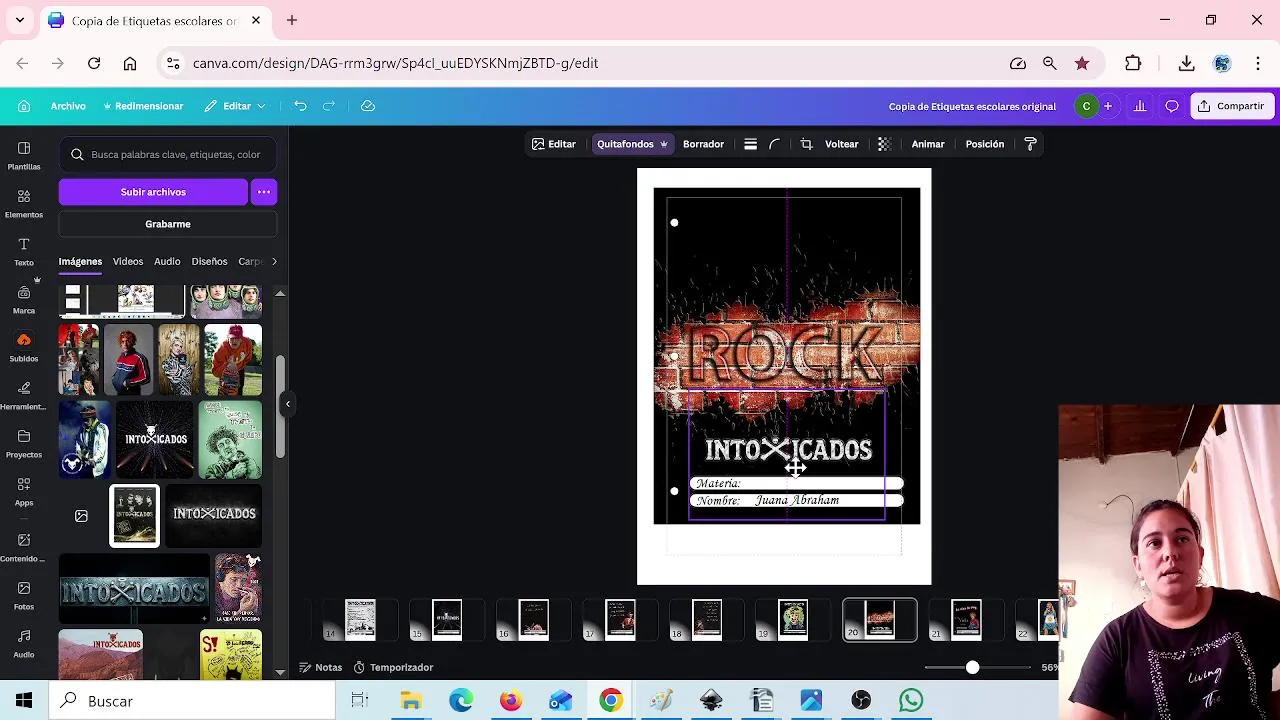
Task: Click the Windows Start button
Action: pyautogui.click(x=24, y=701)
